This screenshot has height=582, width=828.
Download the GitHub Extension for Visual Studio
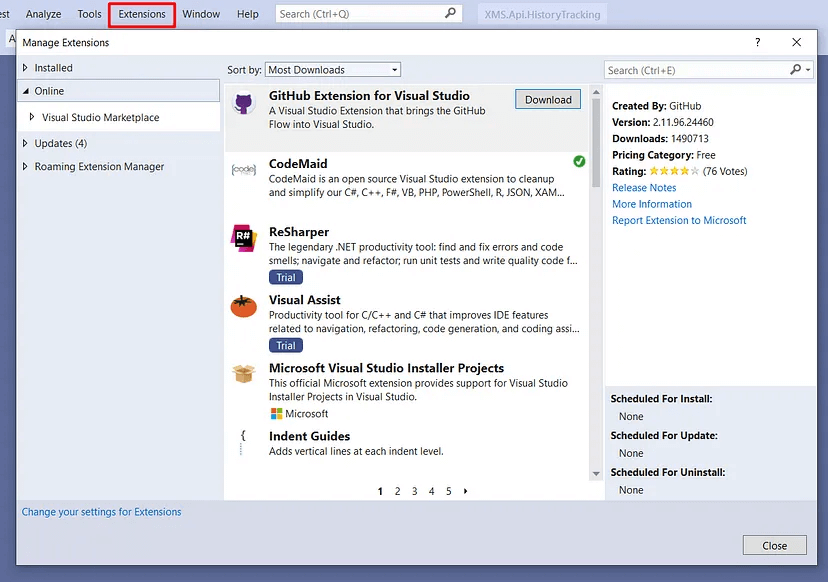click(548, 99)
